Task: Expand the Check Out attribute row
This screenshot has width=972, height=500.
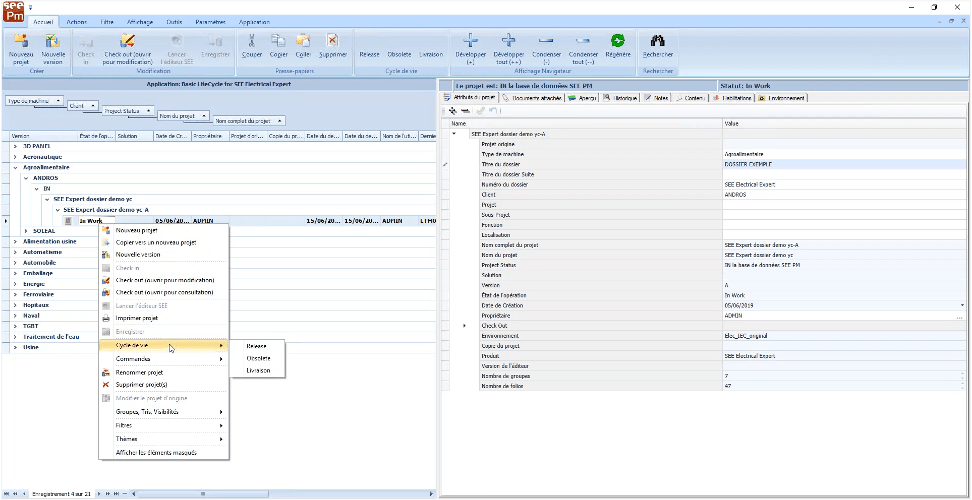Action: [x=464, y=325]
